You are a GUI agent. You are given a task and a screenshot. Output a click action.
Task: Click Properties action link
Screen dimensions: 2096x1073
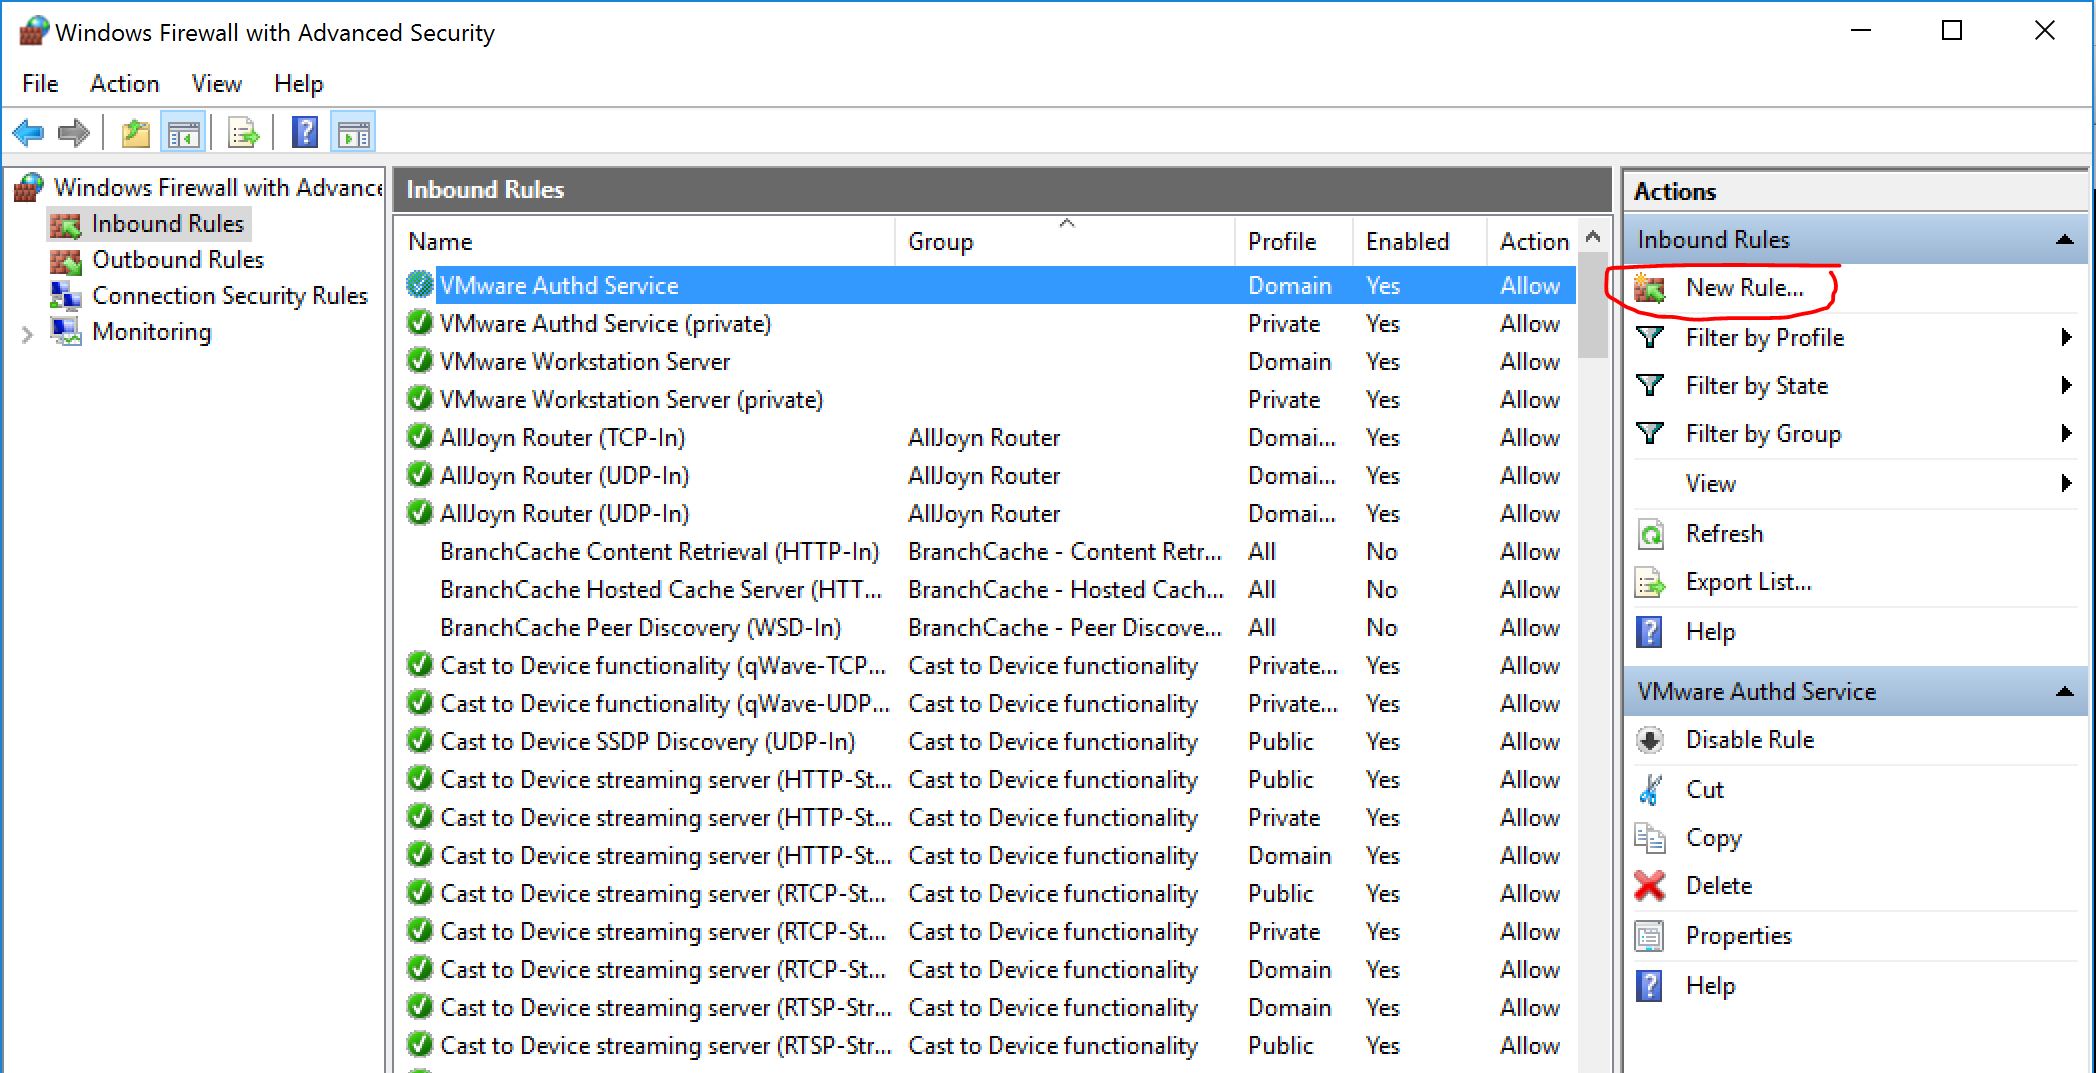(1739, 936)
